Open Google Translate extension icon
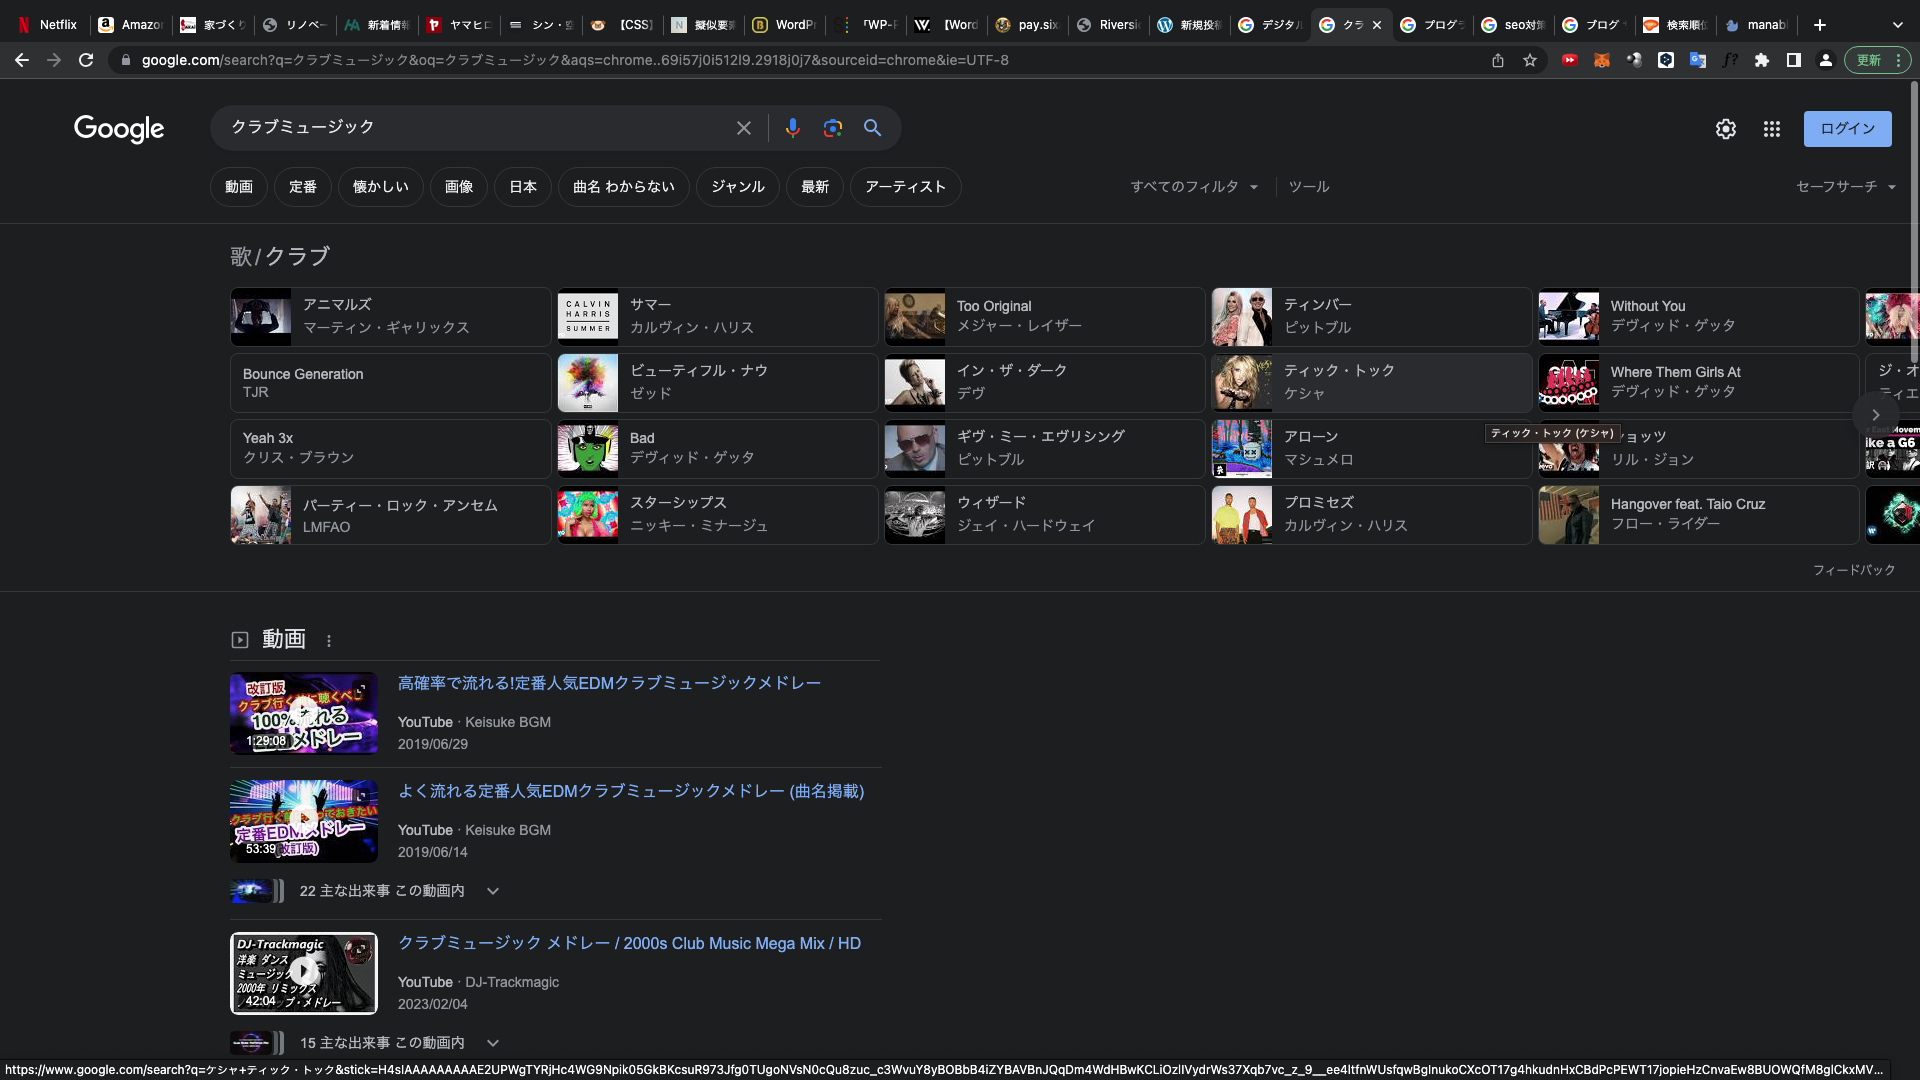 [1698, 60]
